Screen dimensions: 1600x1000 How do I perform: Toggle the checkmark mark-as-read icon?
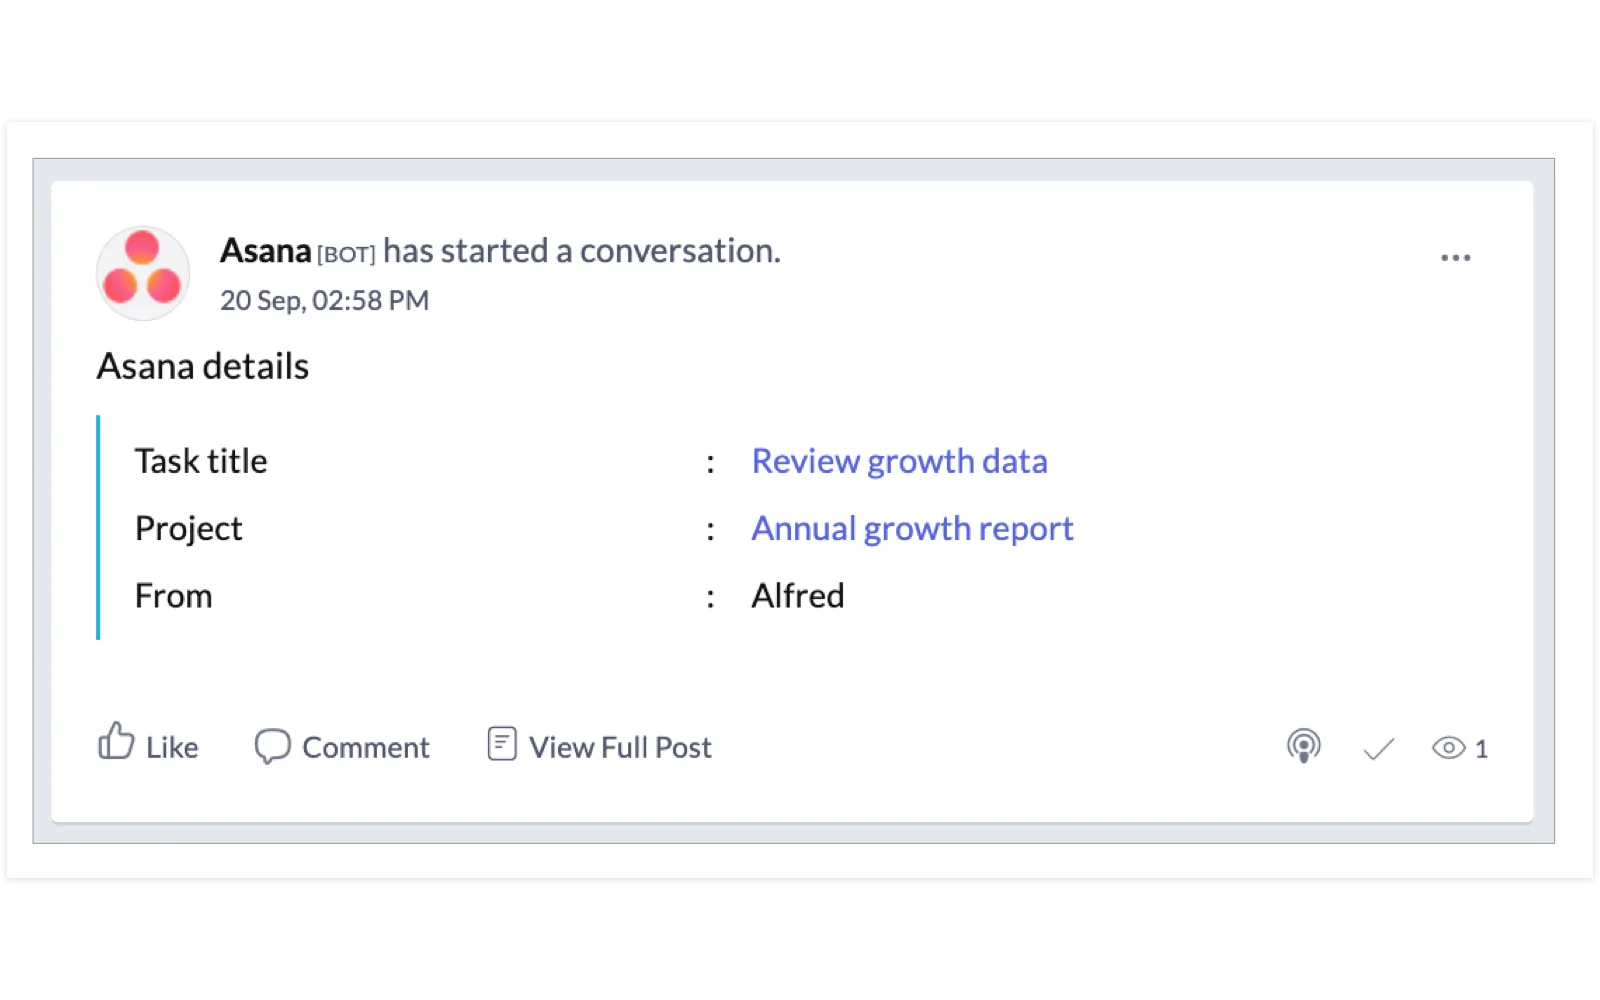(x=1378, y=748)
